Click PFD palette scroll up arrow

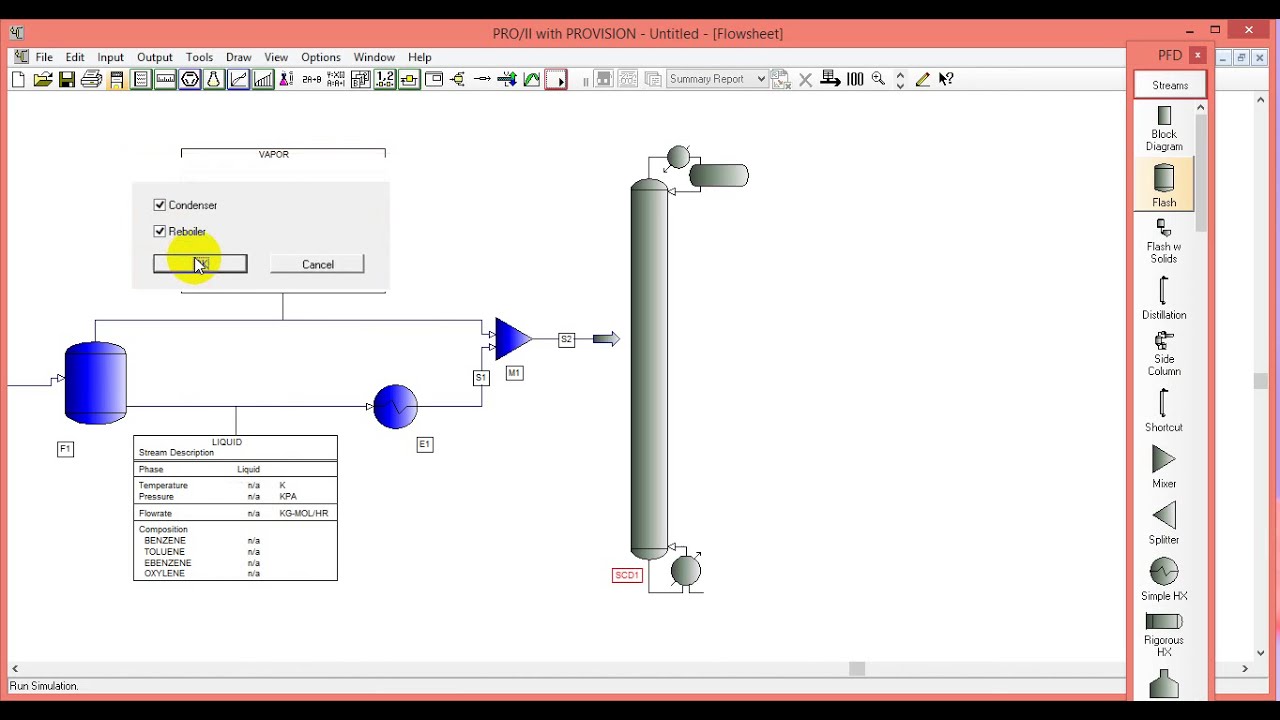click(1201, 107)
